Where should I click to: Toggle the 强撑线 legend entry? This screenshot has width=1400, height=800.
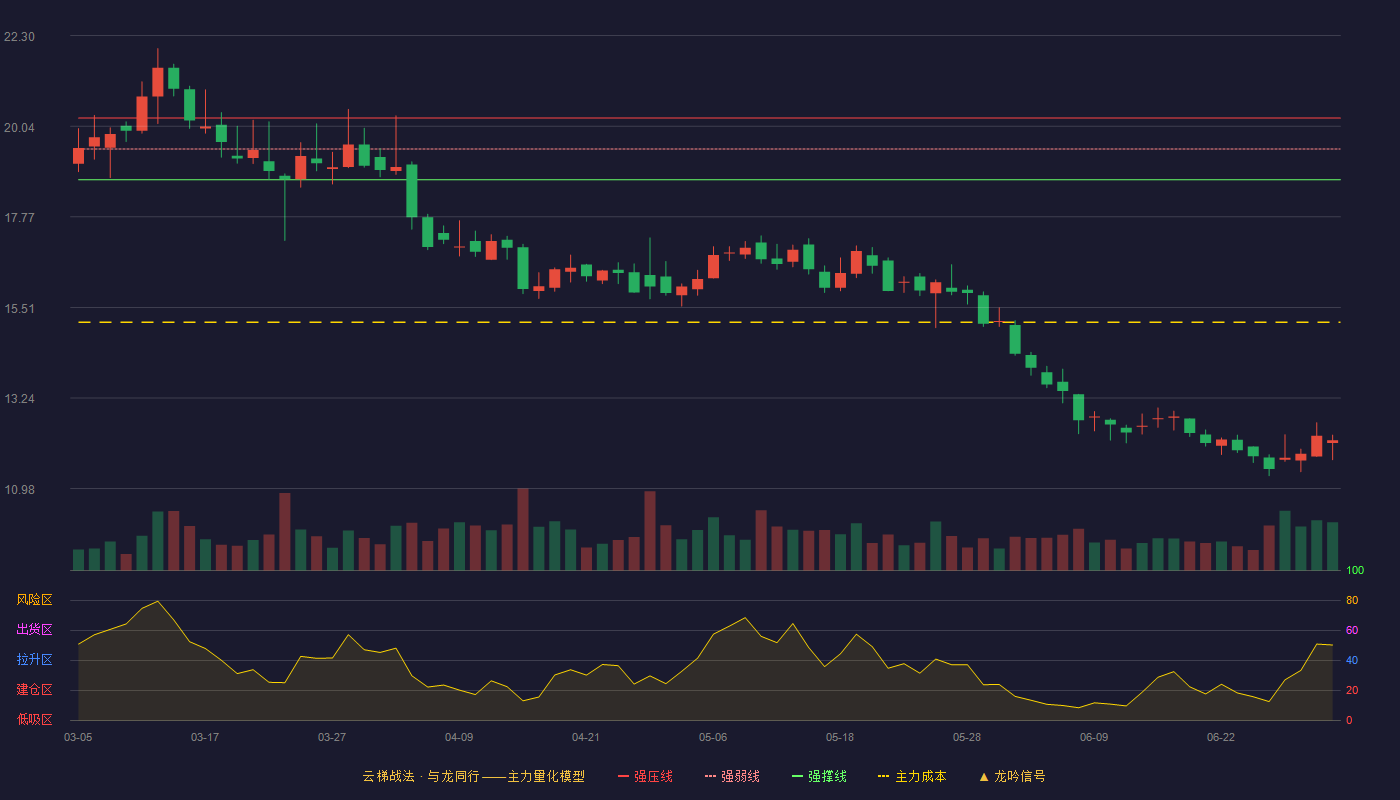[819, 776]
